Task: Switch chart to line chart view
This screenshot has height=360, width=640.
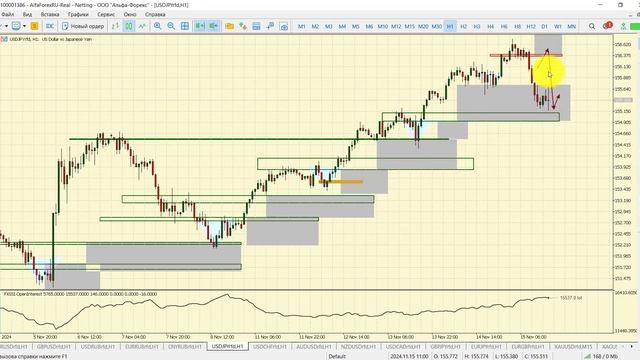Action: (x=142, y=26)
